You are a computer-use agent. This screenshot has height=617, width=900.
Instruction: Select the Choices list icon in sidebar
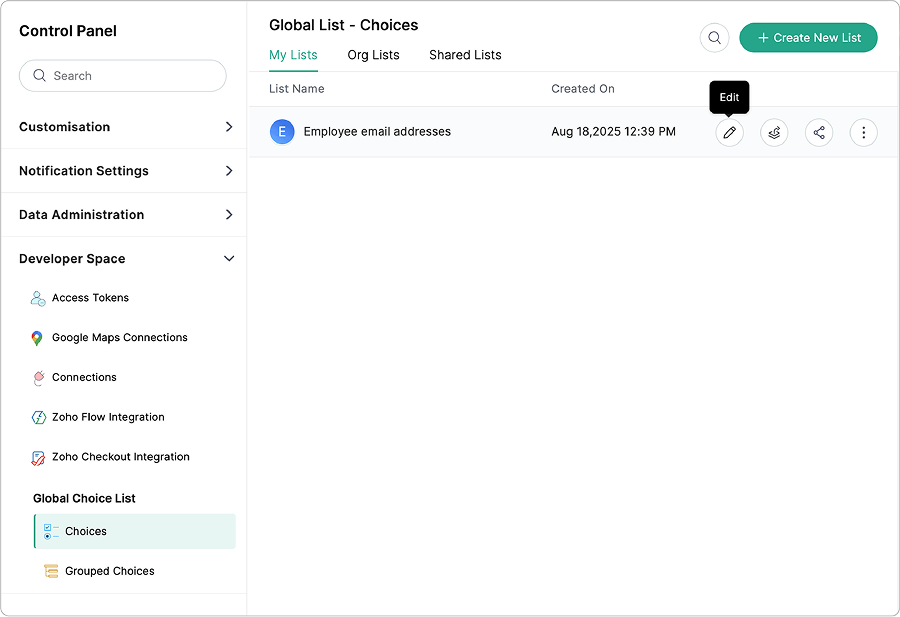point(49,531)
